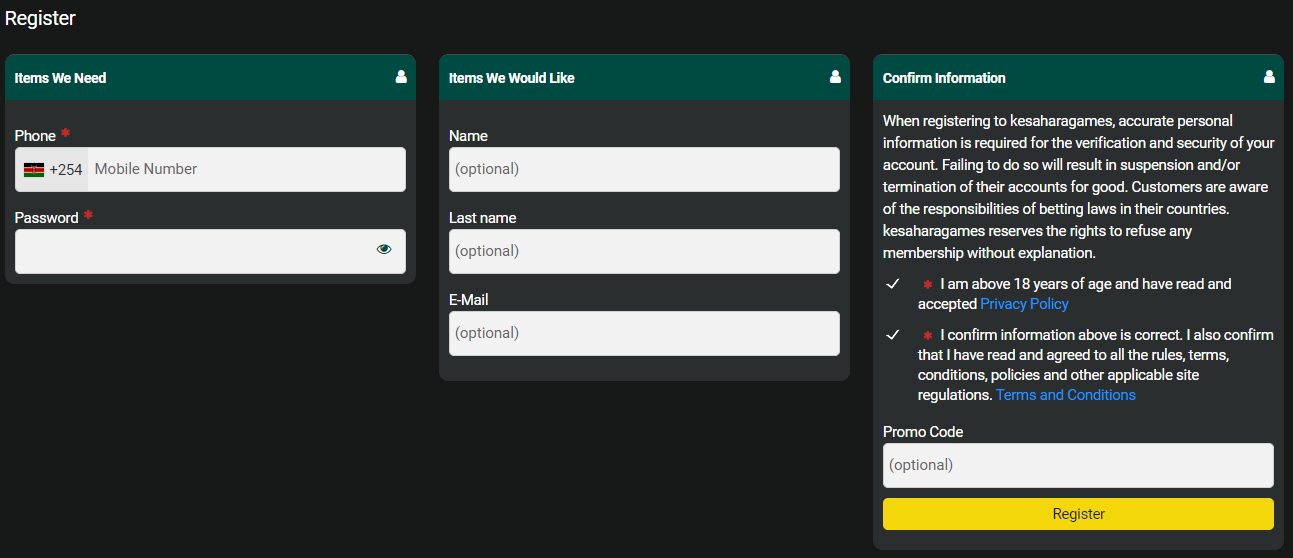Open the +254 country code selector

(52, 170)
